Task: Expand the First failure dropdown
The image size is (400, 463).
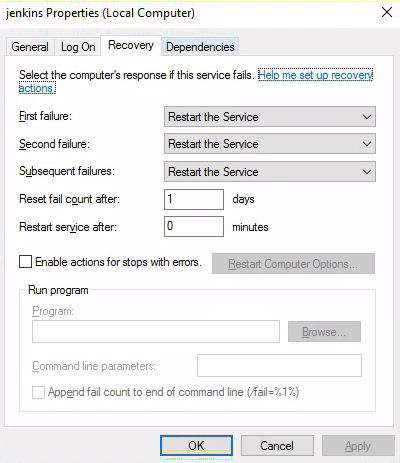Action: point(270,117)
